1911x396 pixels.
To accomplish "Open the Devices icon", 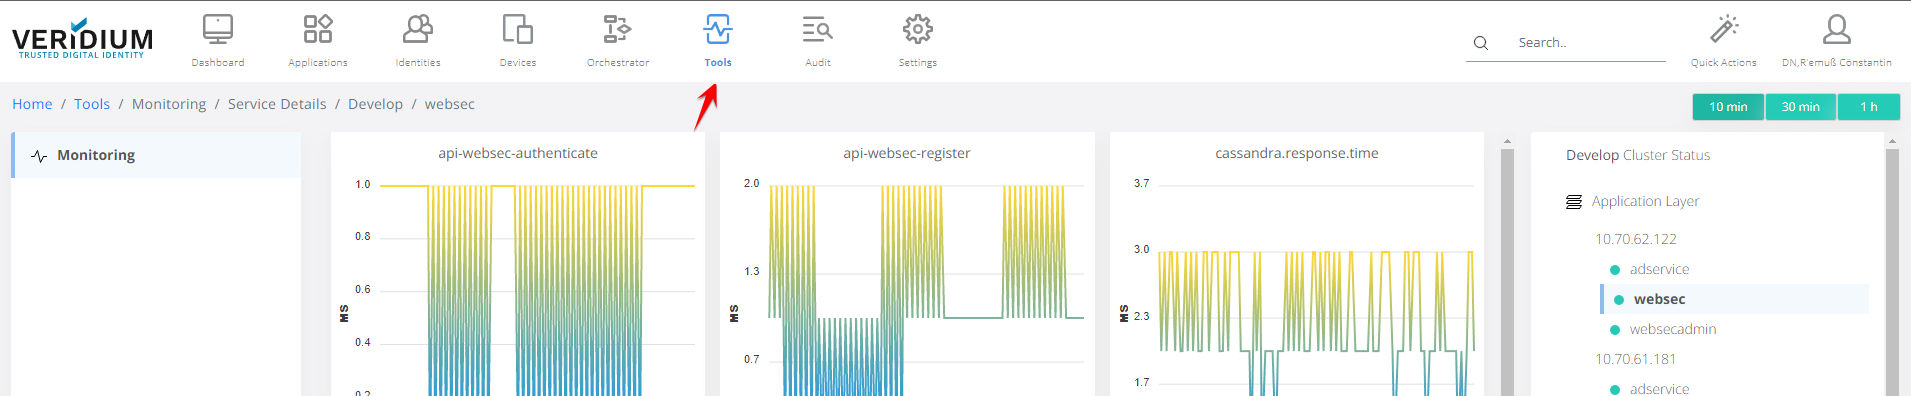I will [x=518, y=29].
